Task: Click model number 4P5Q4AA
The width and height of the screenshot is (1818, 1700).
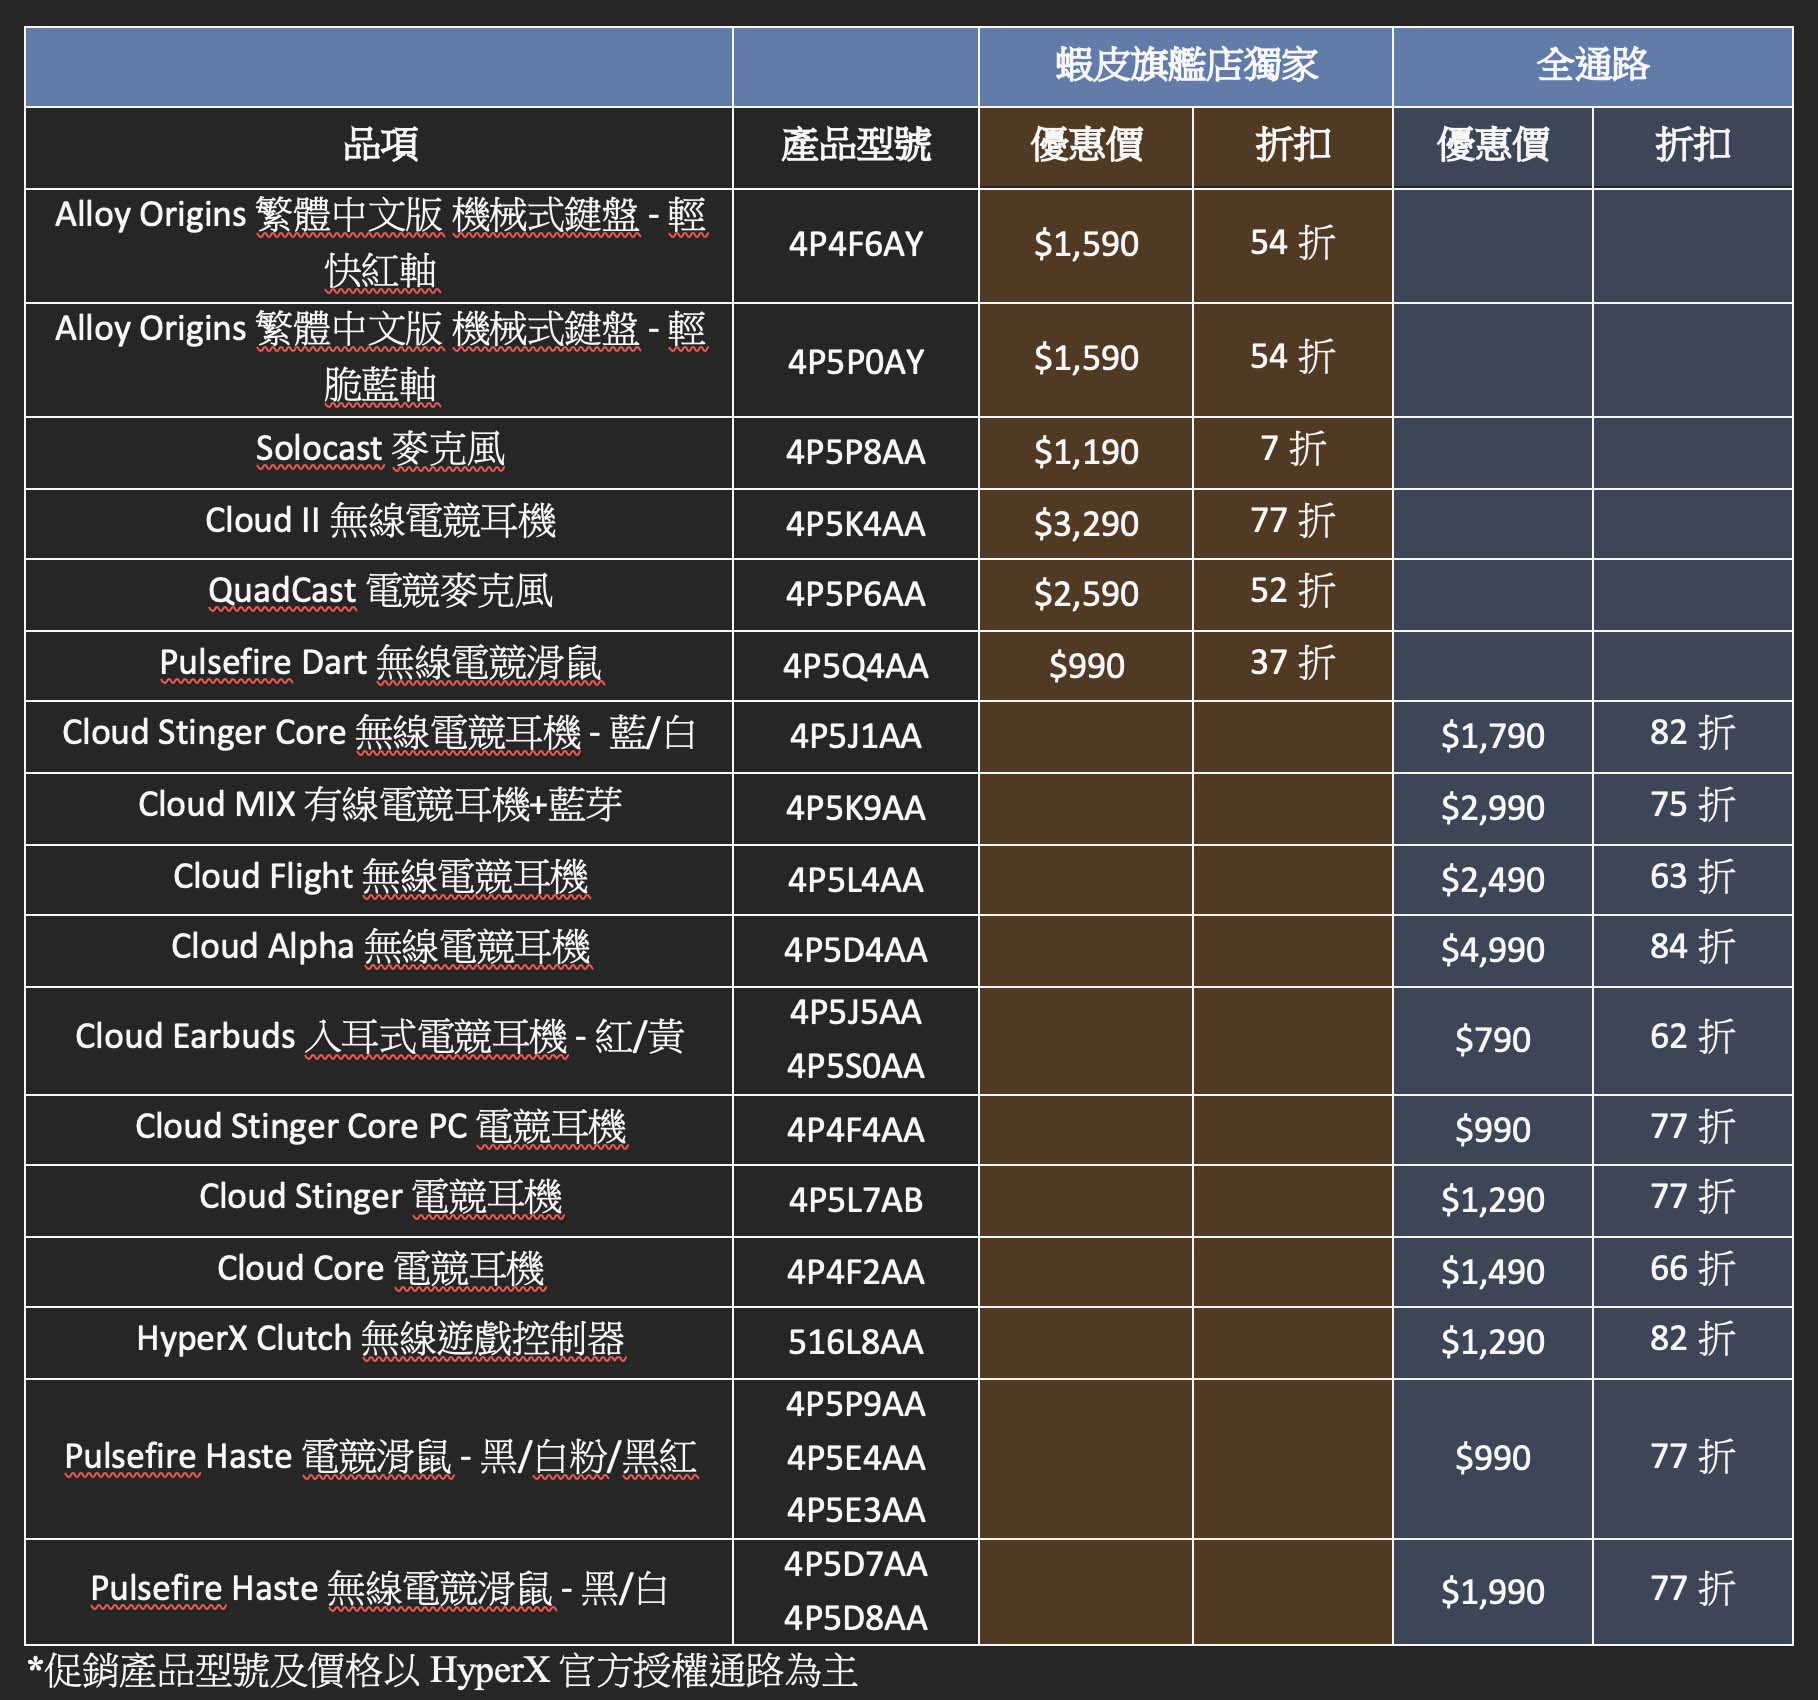Action: coord(855,666)
